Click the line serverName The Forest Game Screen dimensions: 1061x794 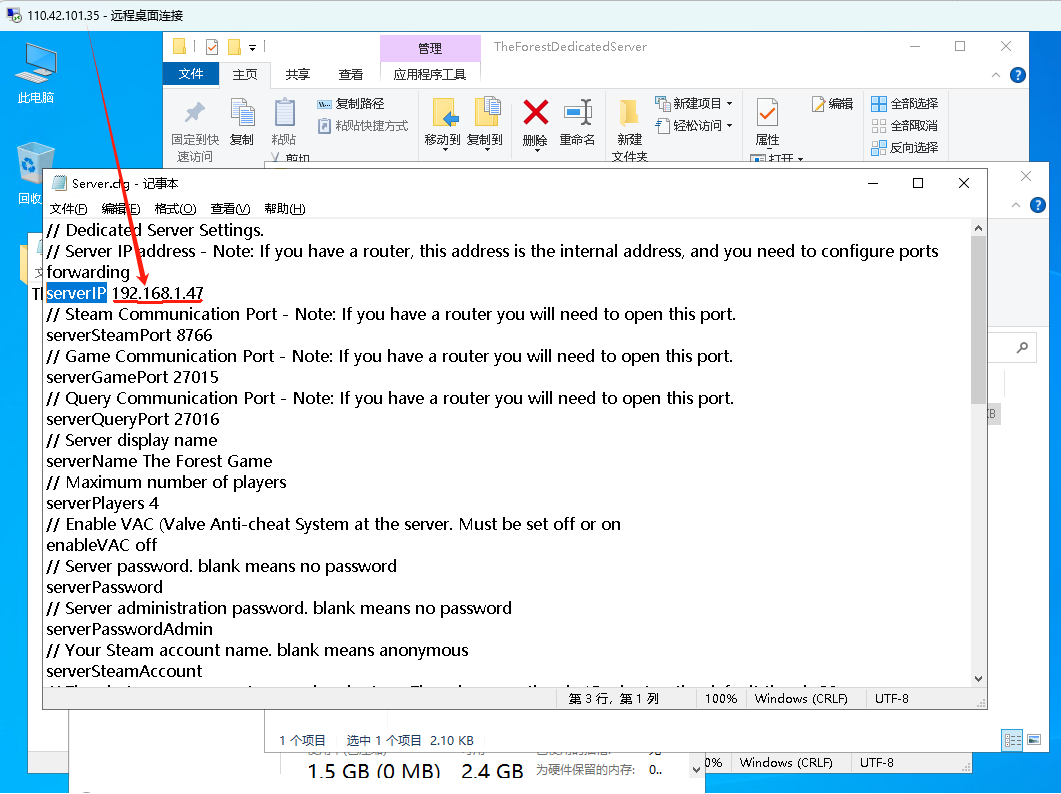[159, 461]
